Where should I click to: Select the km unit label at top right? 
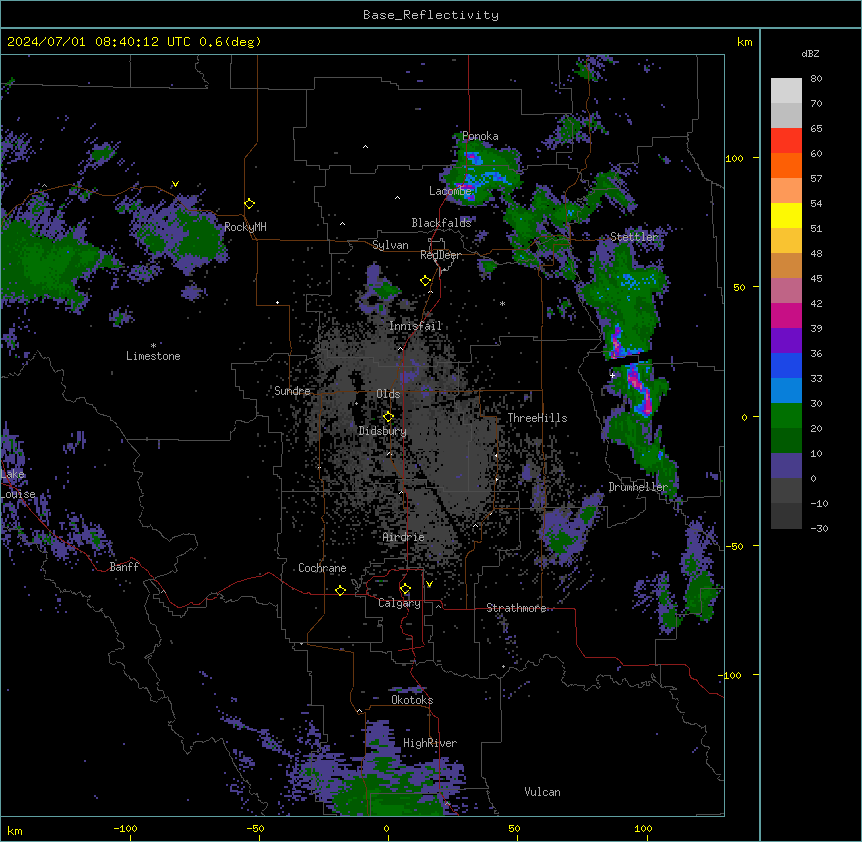[x=744, y=42]
